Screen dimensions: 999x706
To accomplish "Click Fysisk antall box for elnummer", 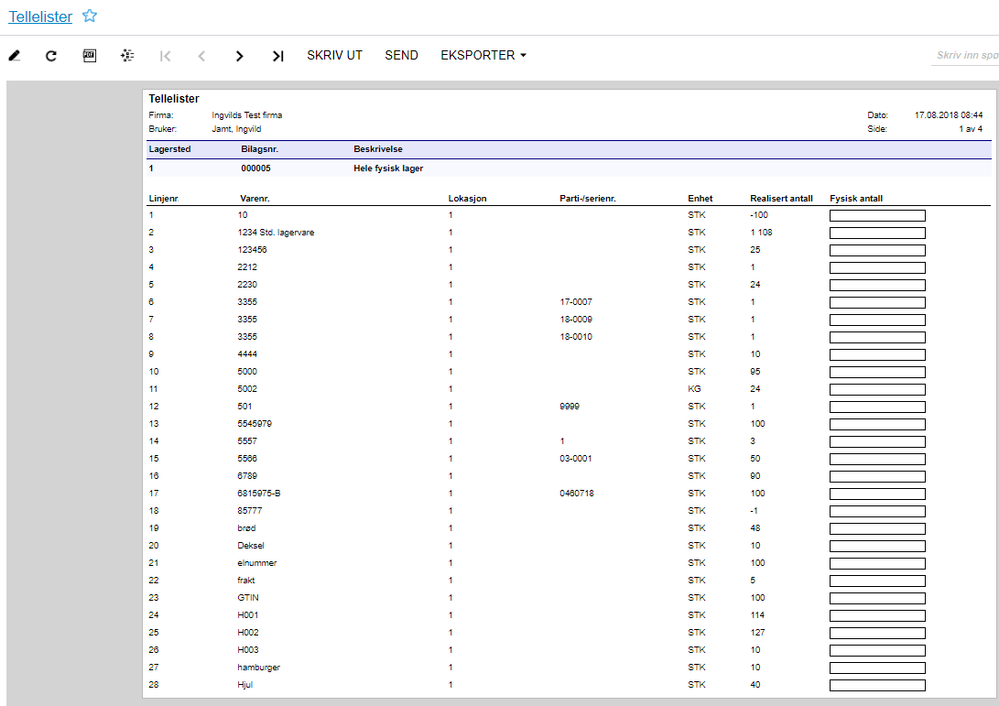I will pyautogui.click(x=877, y=564).
